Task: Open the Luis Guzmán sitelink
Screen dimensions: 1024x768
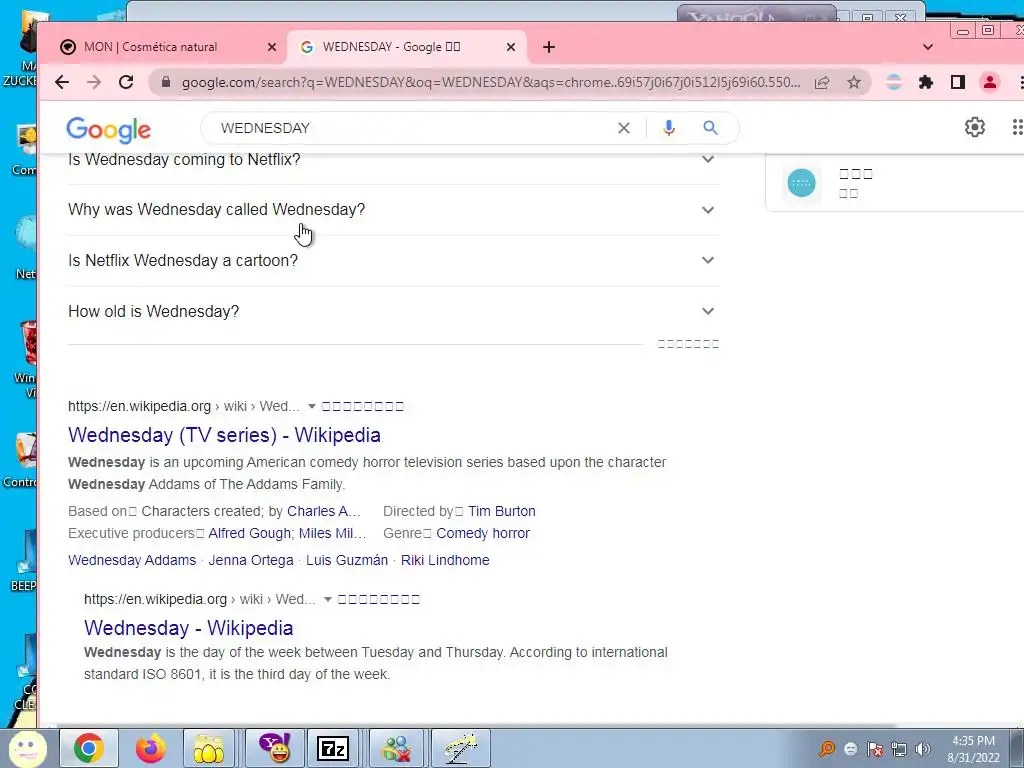Action: coord(347,560)
